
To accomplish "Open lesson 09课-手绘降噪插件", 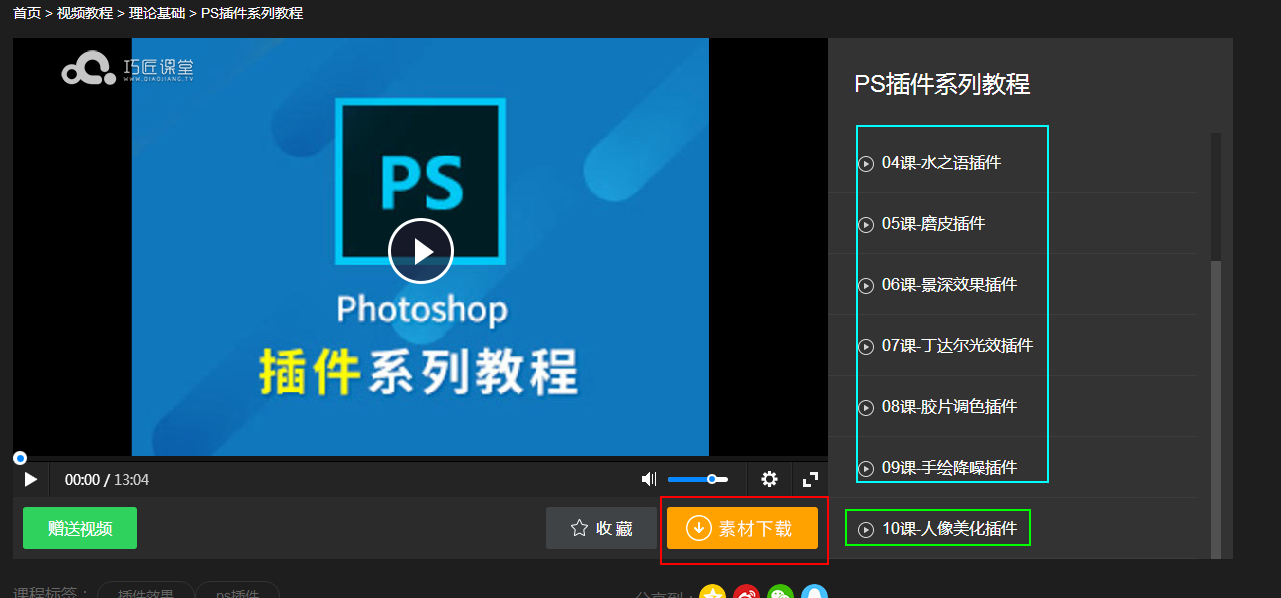I will click(949, 468).
